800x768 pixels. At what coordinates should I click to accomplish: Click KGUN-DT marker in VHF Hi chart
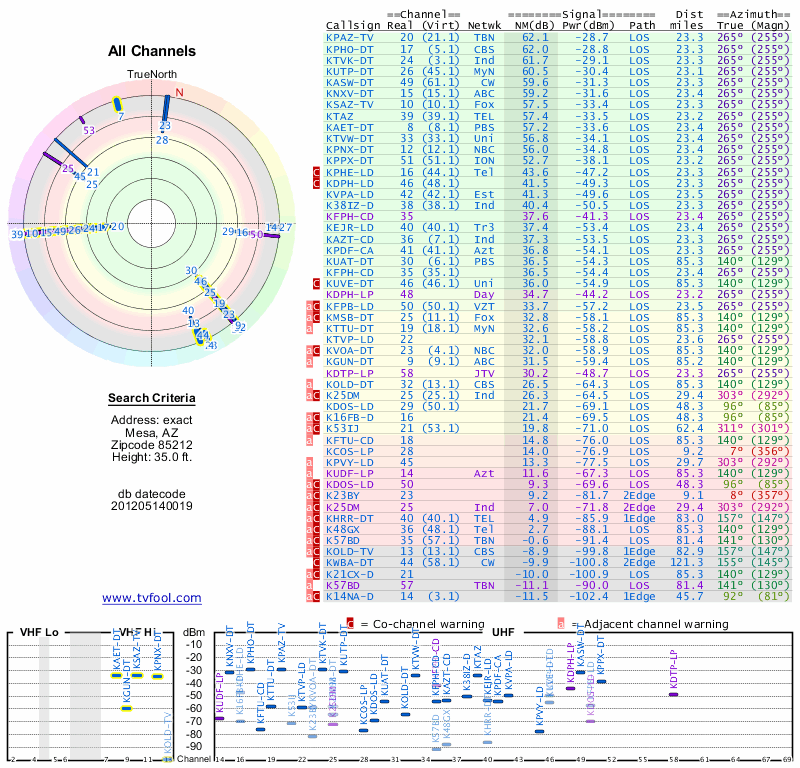click(127, 708)
